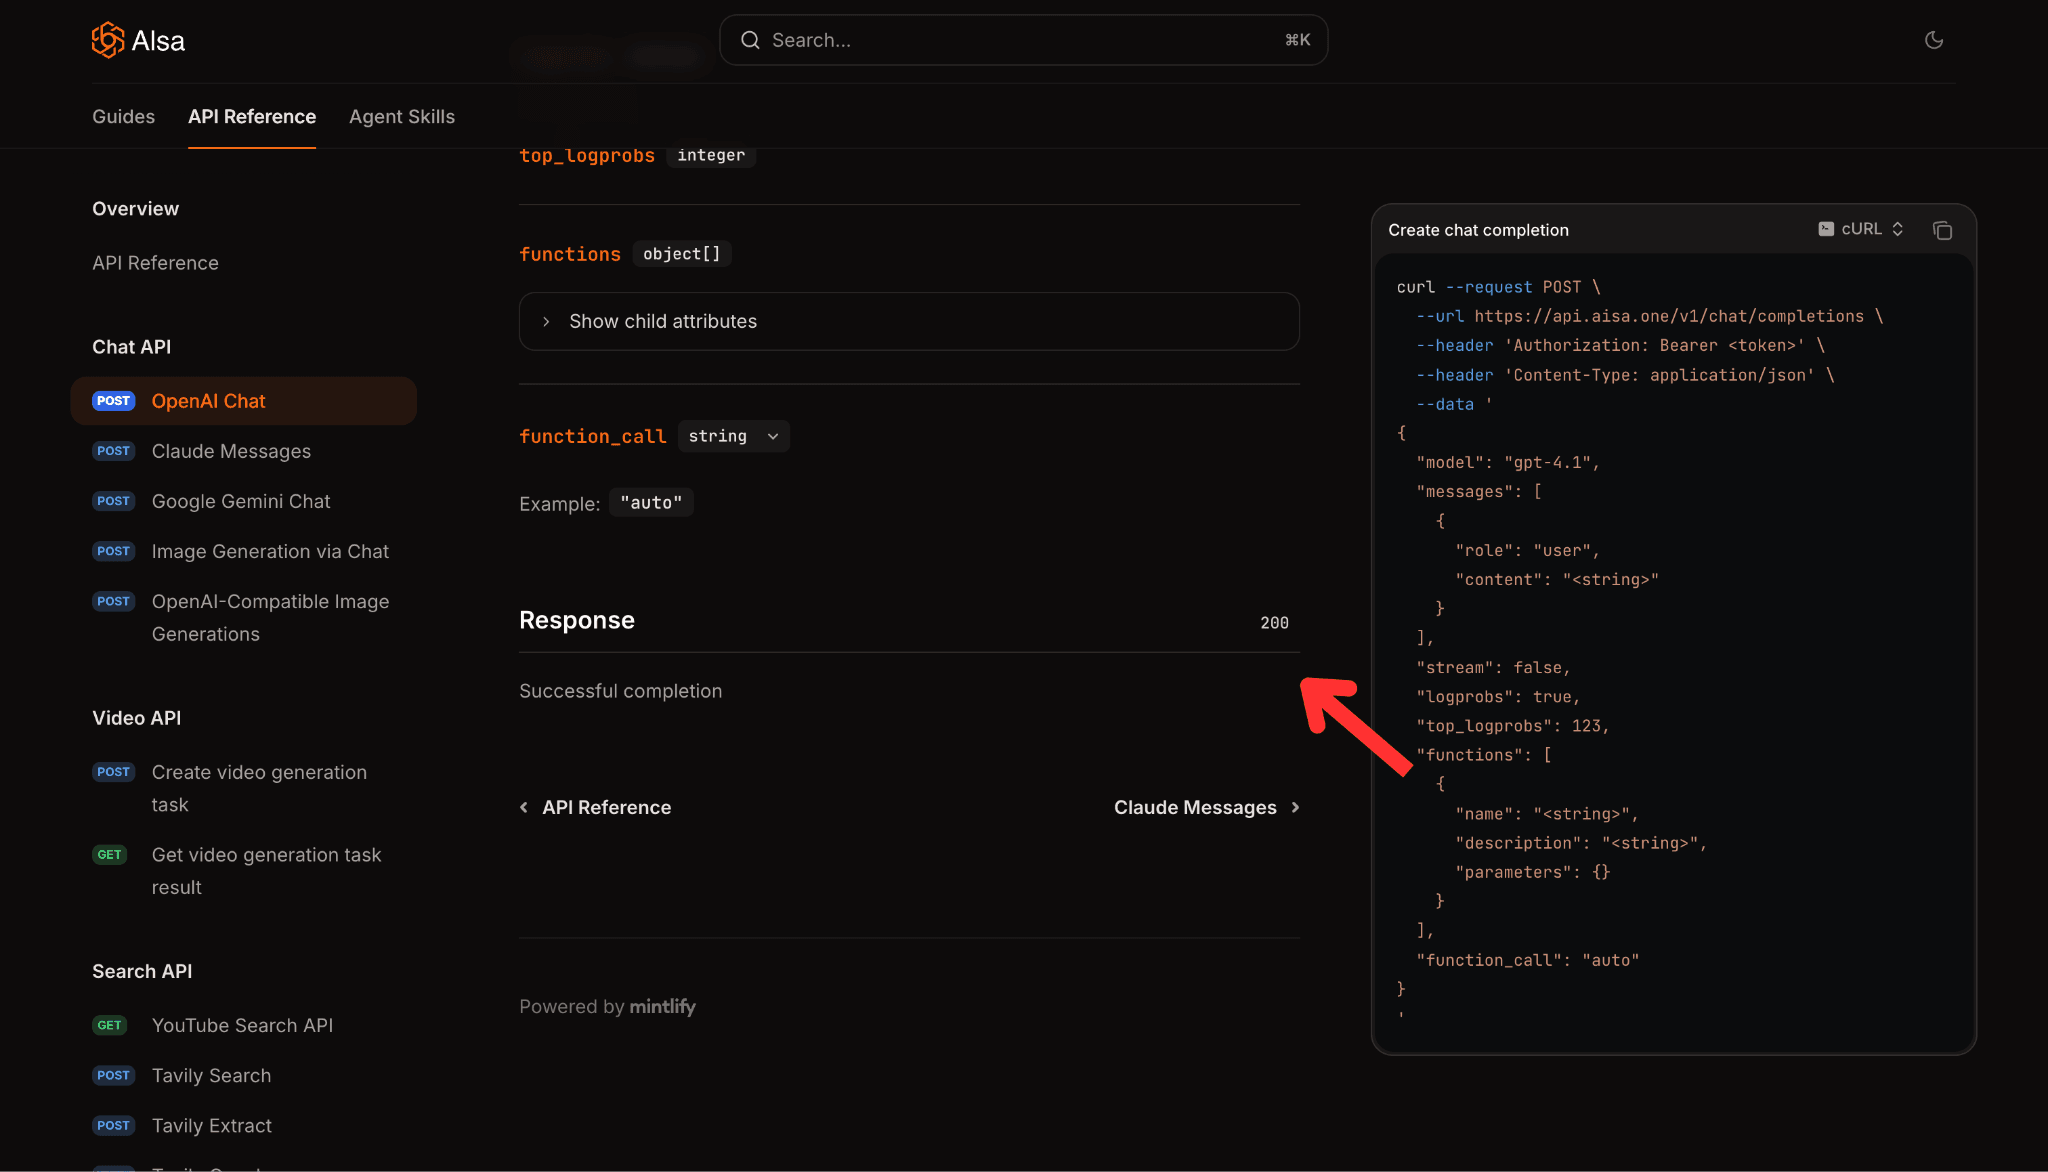Screen dimensions: 2048x1172
Task: Open YouTube Search API endpoint
Action: (242, 1025)
